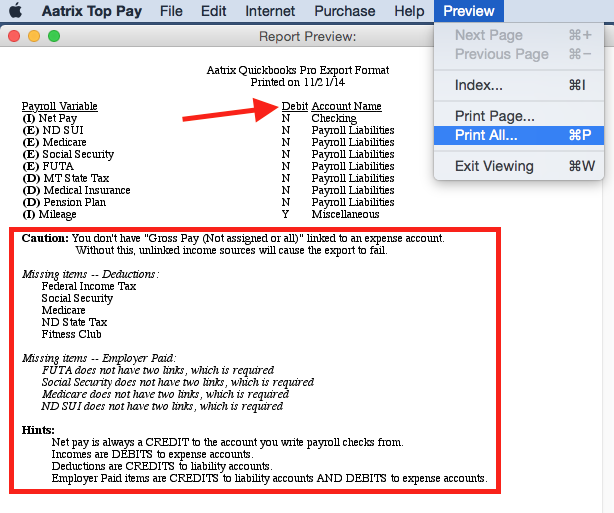Click the Deductions are CREDITS hint
Viewport: 614px width, 513px height.
tap(162, 467)
